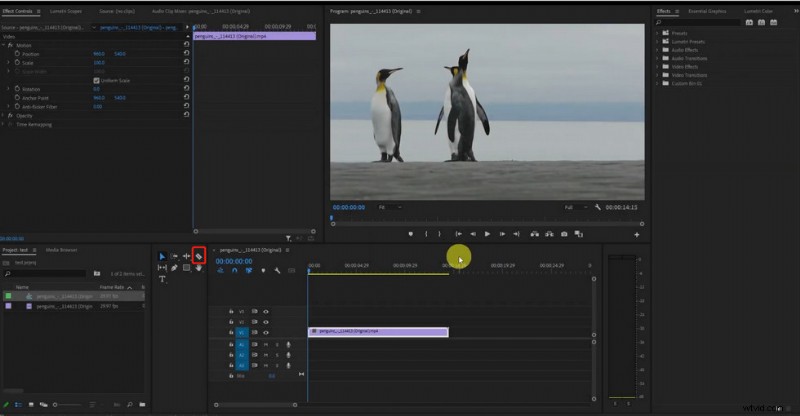Open the Lumetri Color tab
The image size is (800, 416).
coord(758,11)
